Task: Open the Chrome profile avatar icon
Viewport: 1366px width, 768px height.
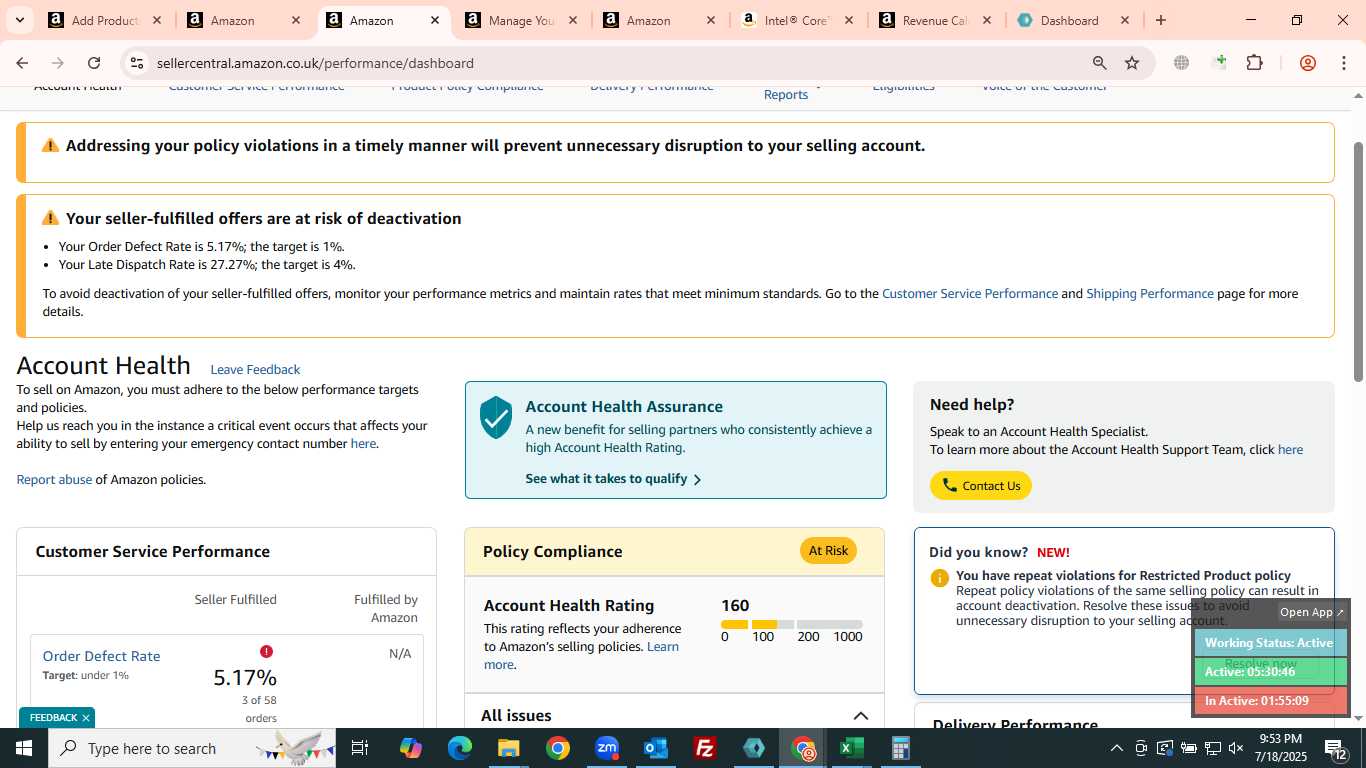Action: [x=1308, y=63]
